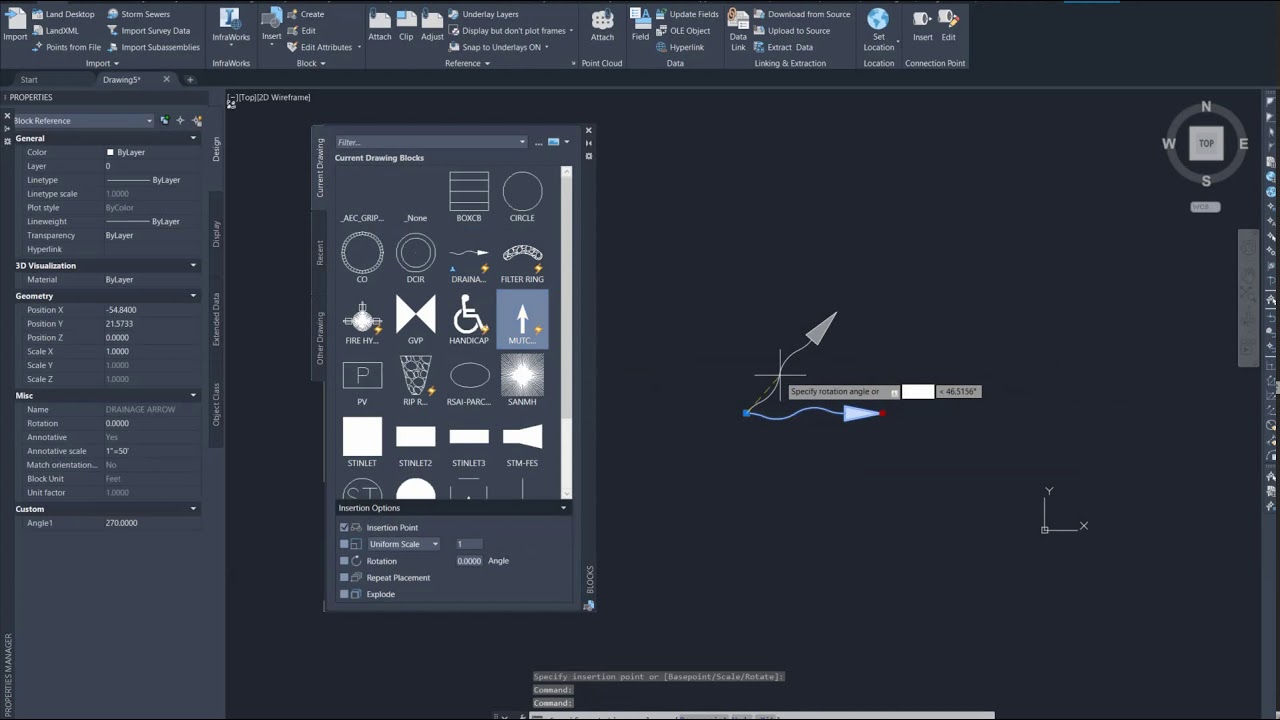Select the Clip reference tool
1280x720 pixels.
406,26
